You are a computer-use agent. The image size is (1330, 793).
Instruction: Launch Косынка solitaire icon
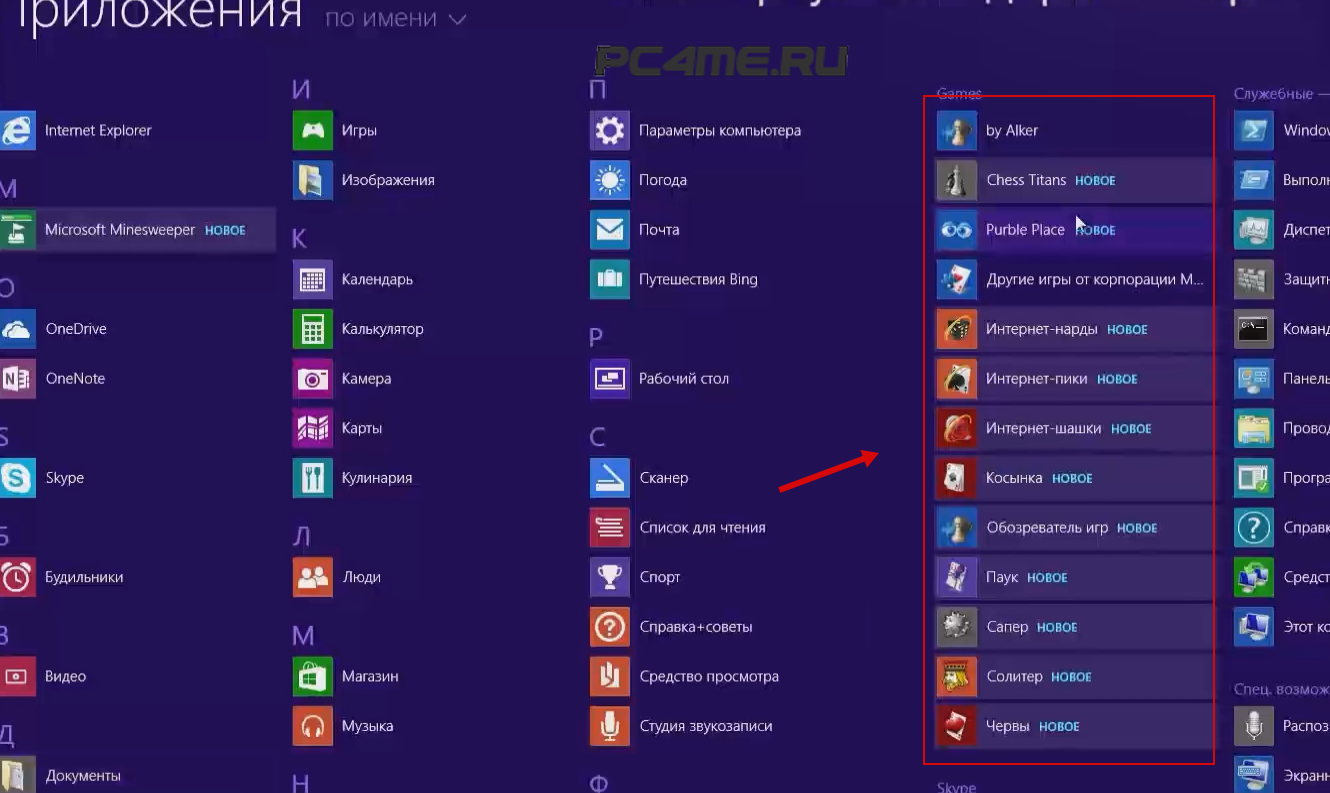tap(957, 478)
